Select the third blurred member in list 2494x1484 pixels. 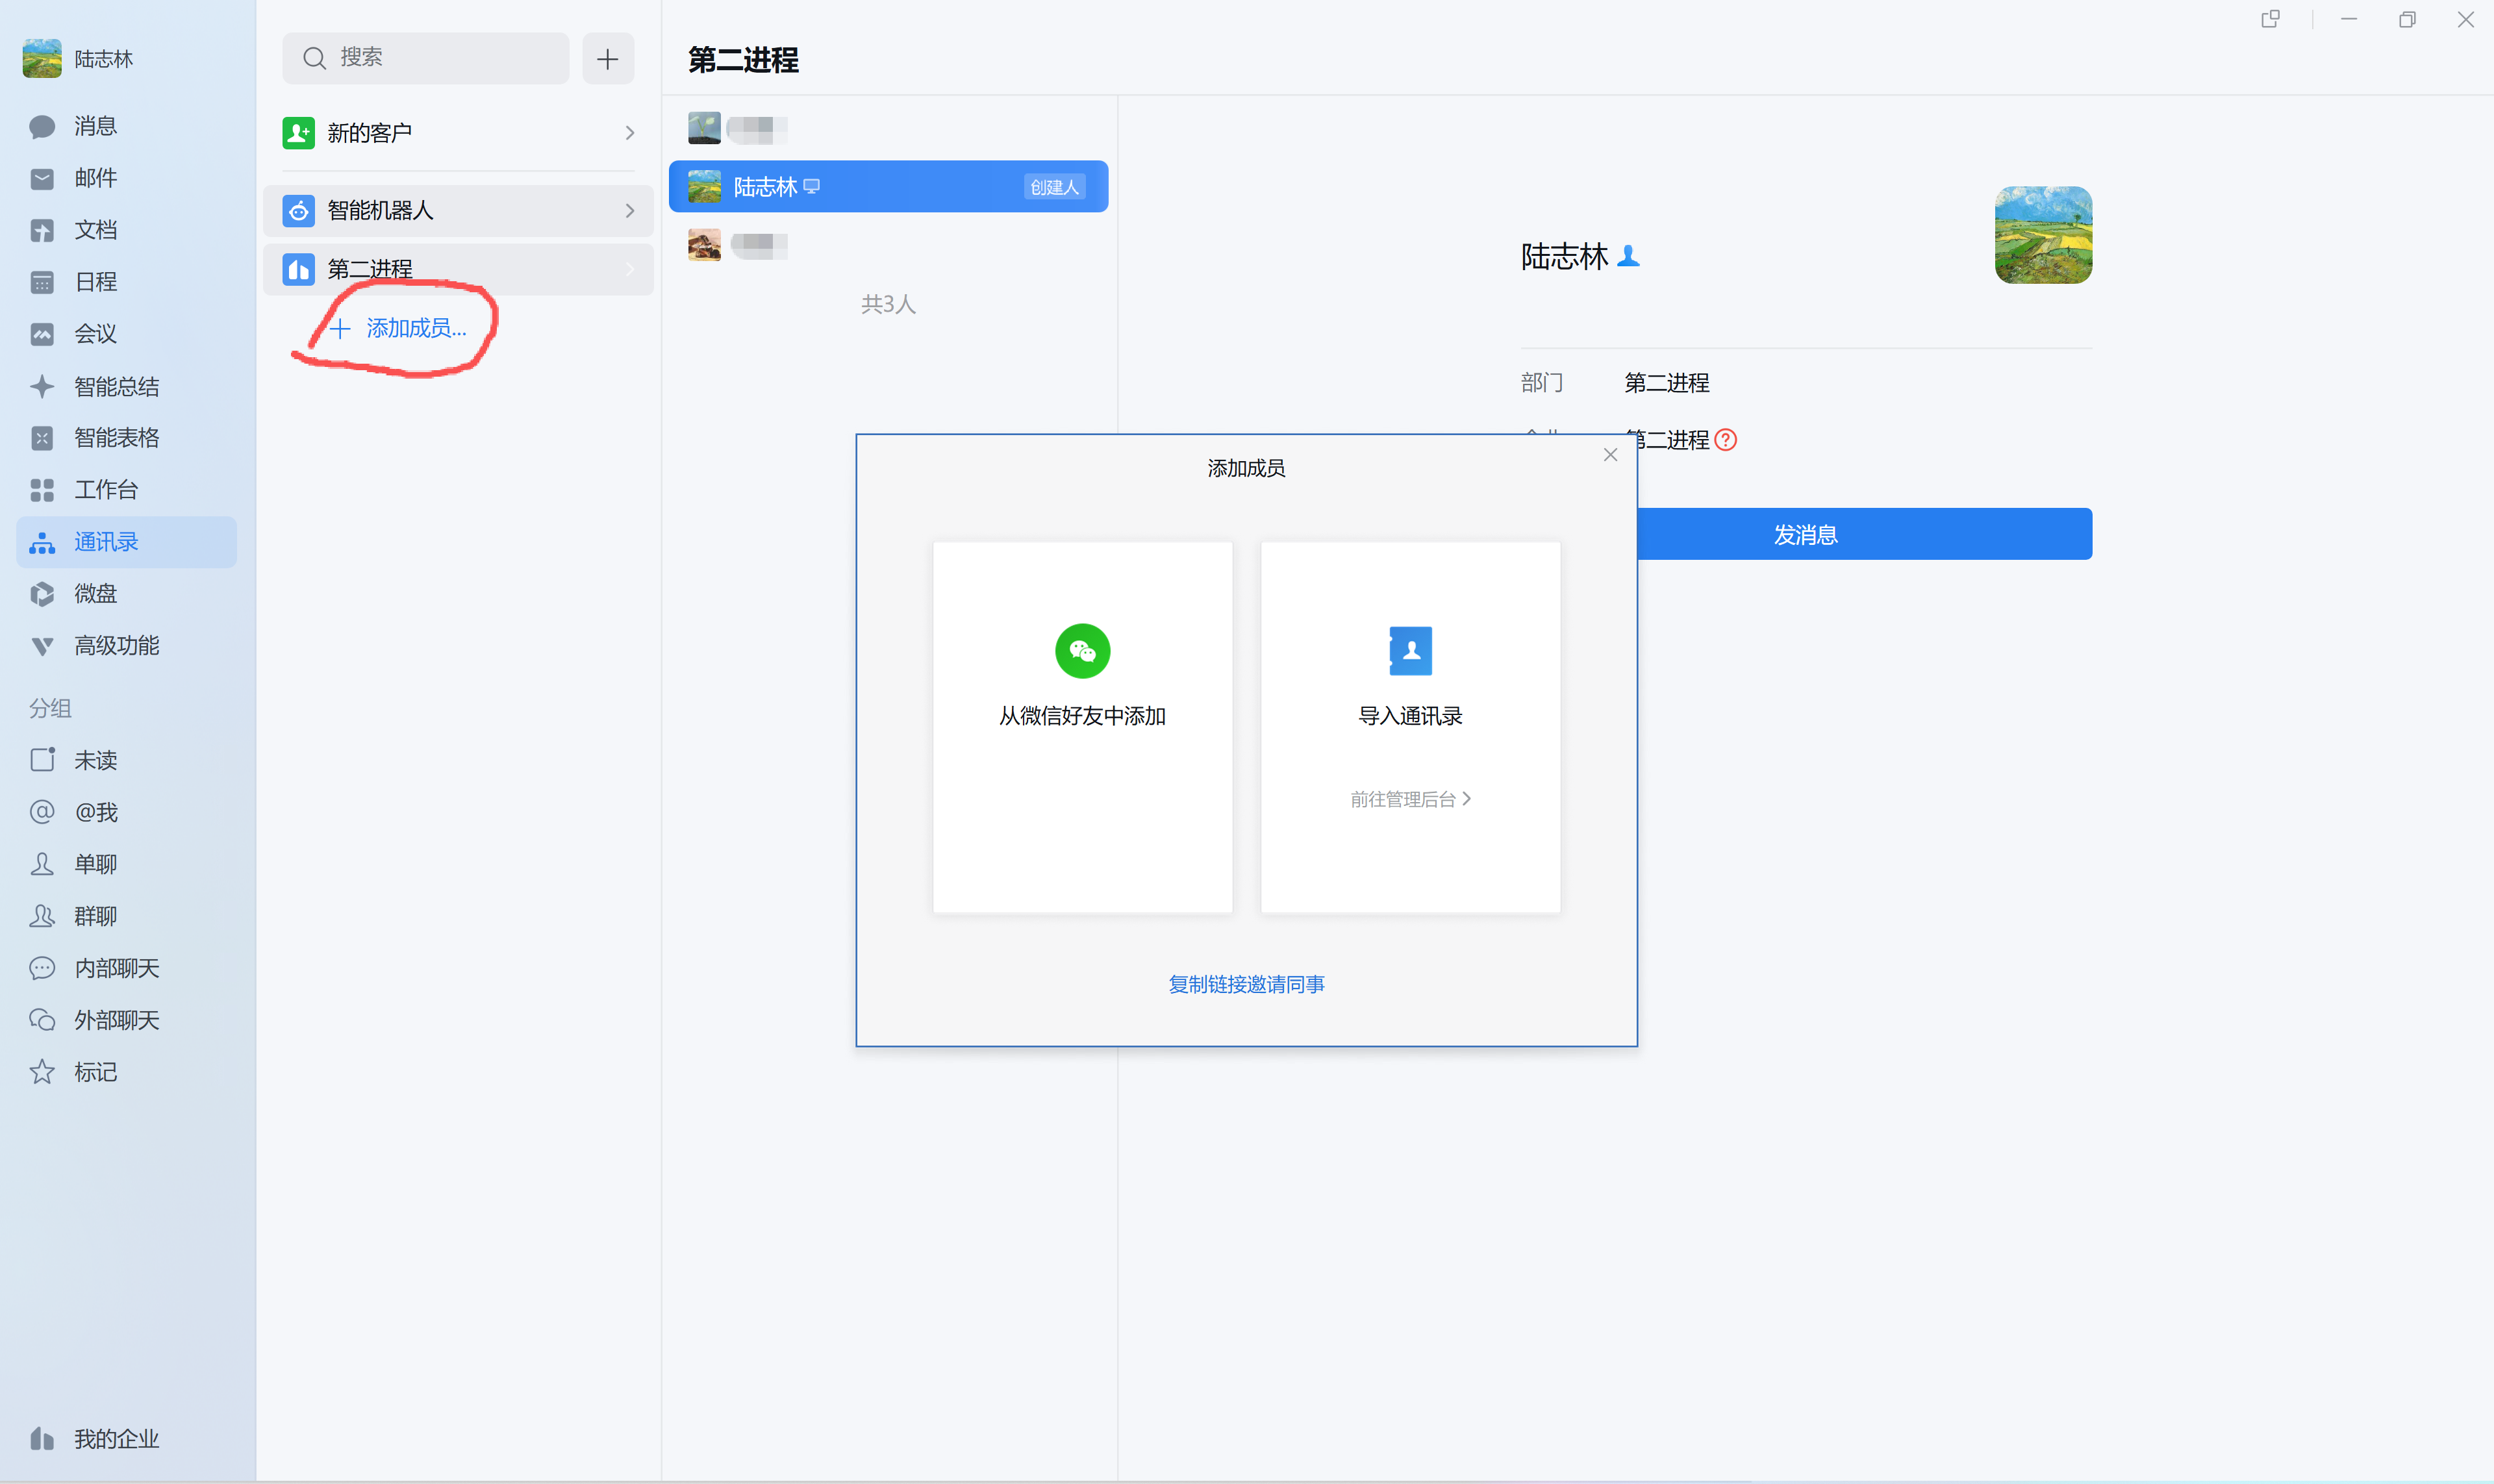pos(888,245)
